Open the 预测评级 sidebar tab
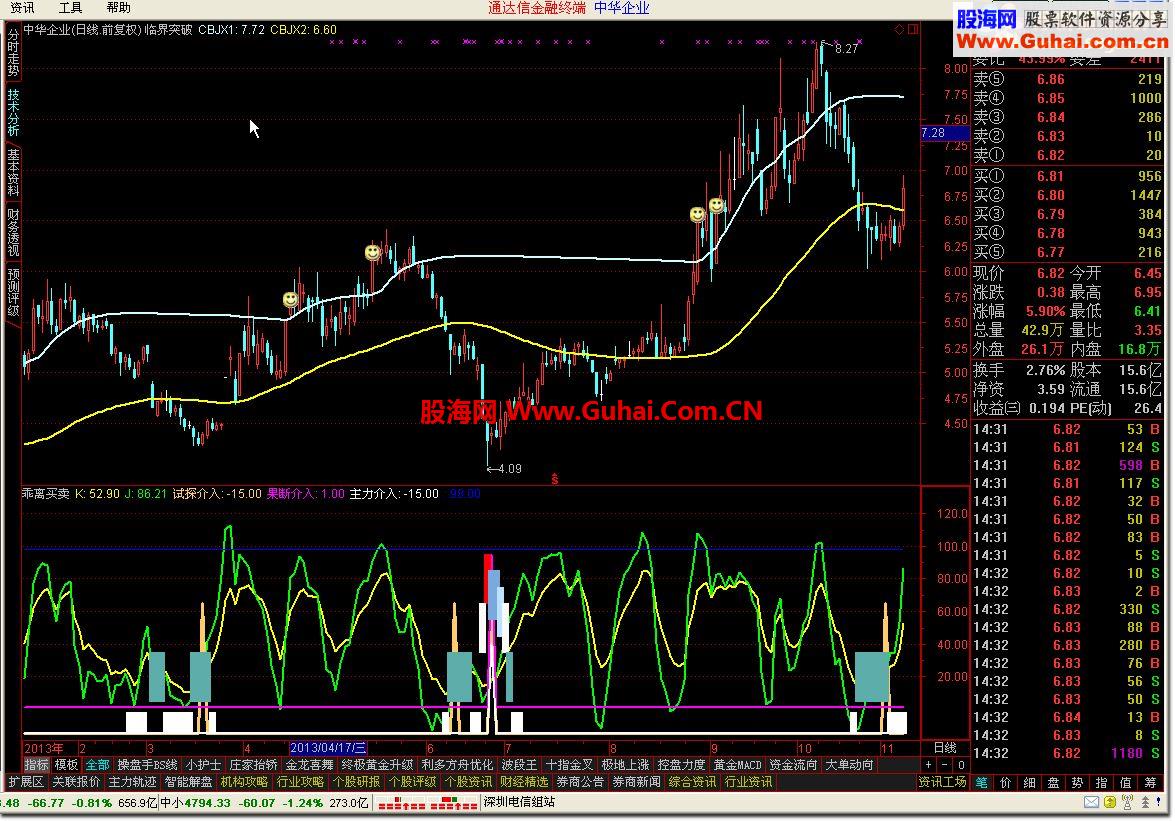 (13, 292)
